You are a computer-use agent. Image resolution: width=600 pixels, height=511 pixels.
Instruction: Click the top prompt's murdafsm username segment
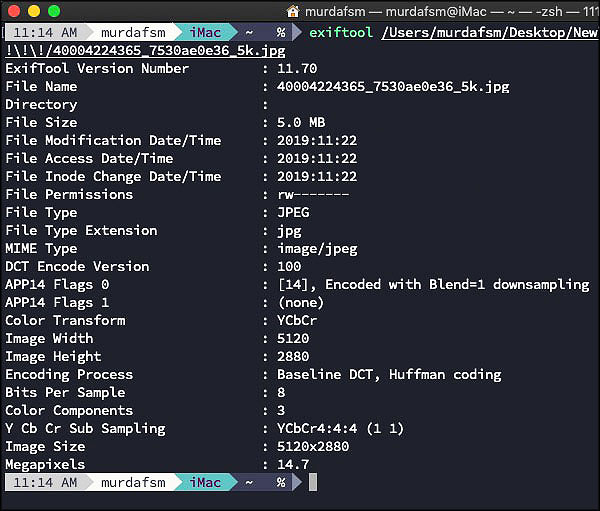point(133,32)
